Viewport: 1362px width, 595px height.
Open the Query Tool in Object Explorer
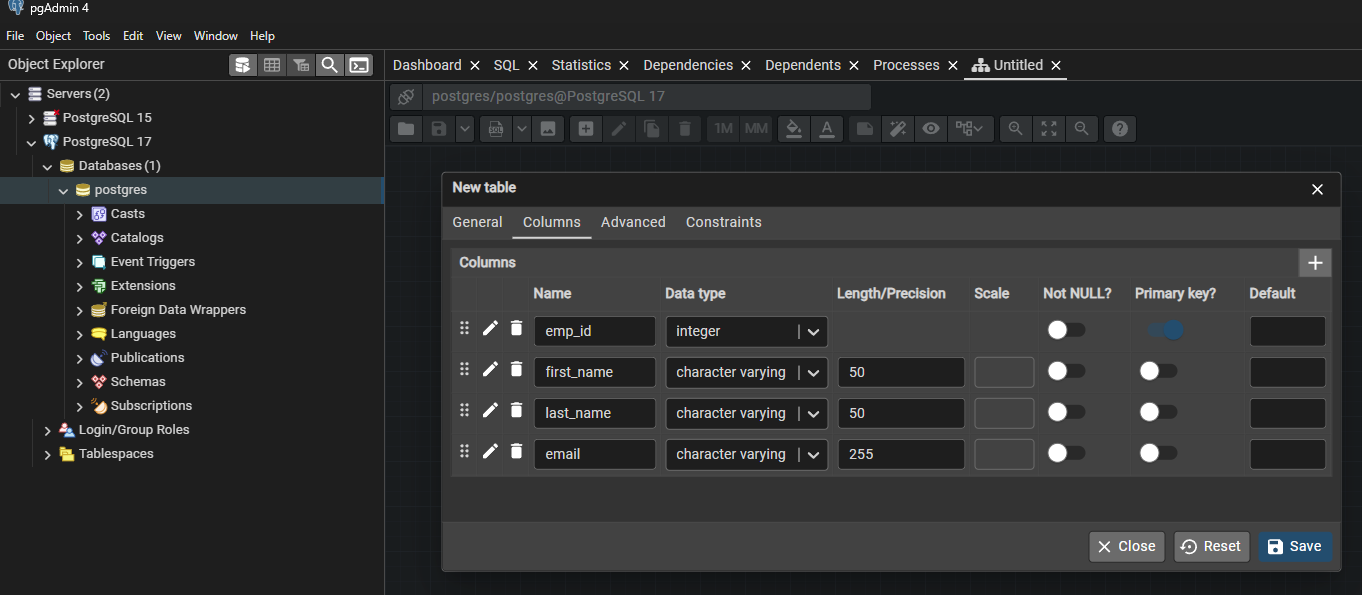[242, 65]
